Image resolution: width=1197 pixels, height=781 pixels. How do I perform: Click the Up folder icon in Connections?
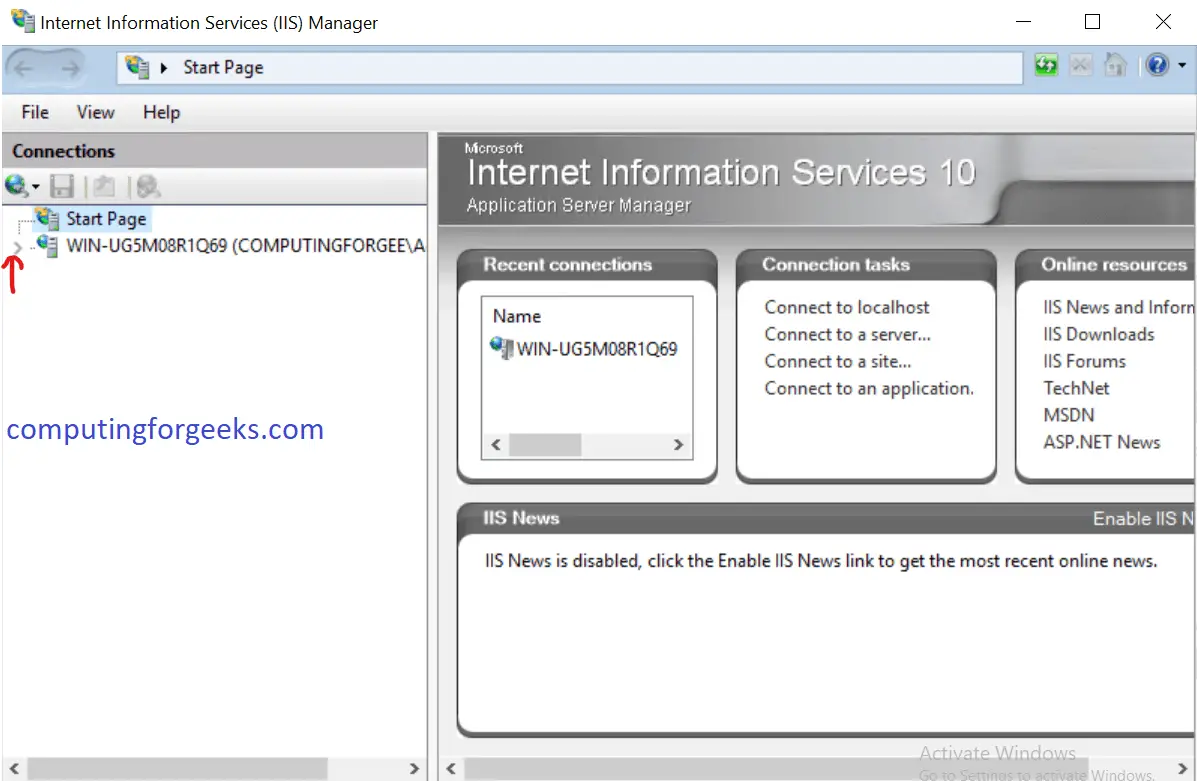click(x=104, y=186)
